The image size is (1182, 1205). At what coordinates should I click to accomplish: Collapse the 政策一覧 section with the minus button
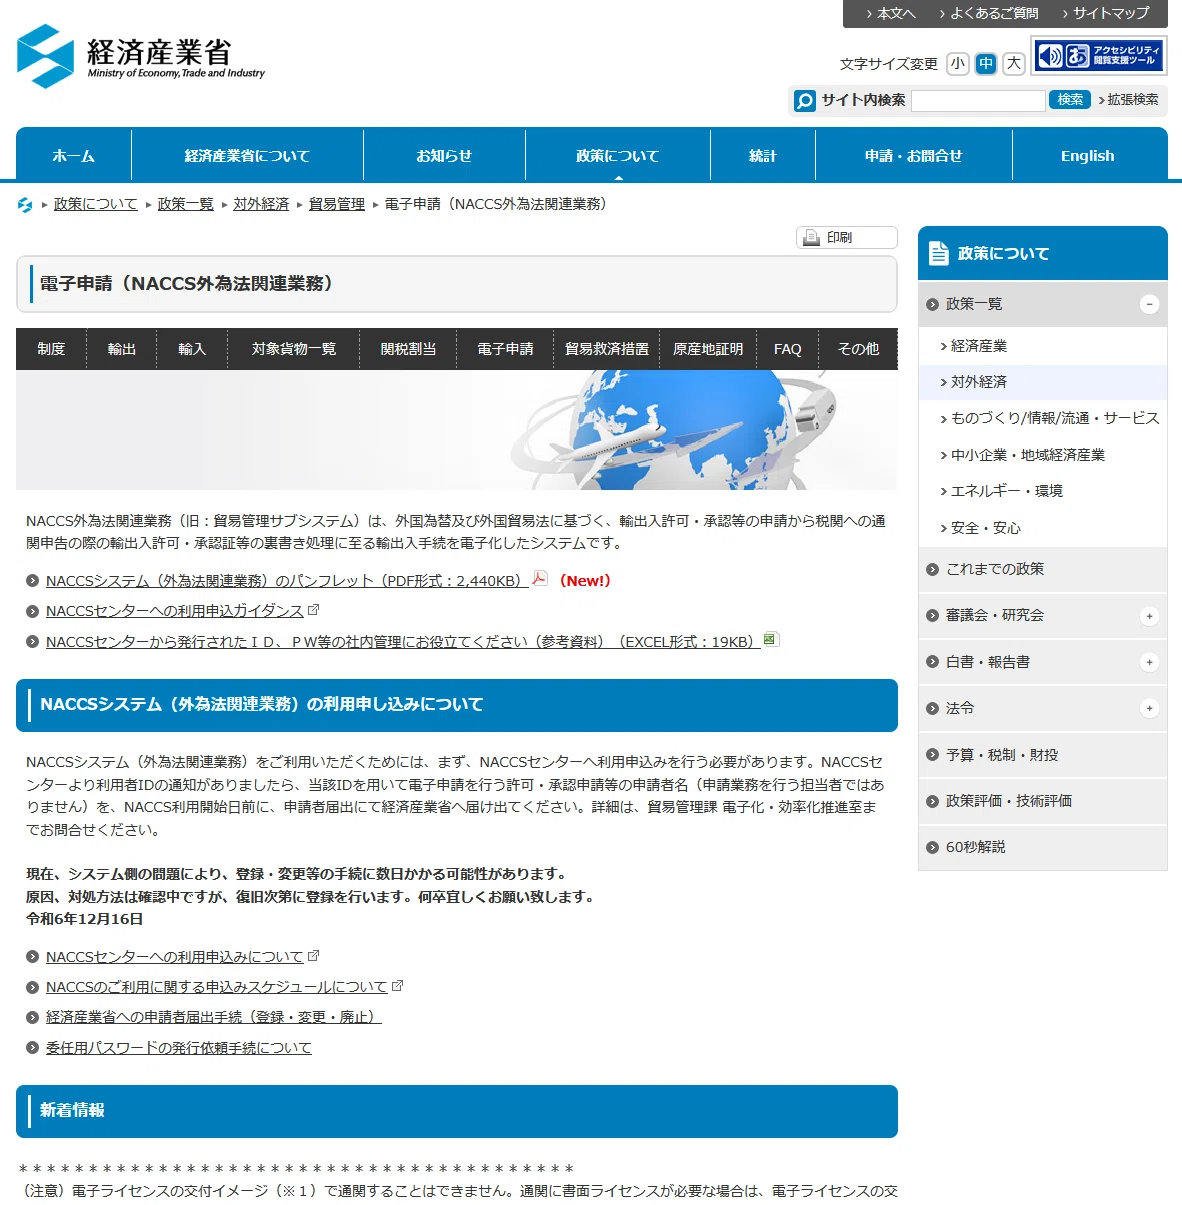[x=1150, y=304]
